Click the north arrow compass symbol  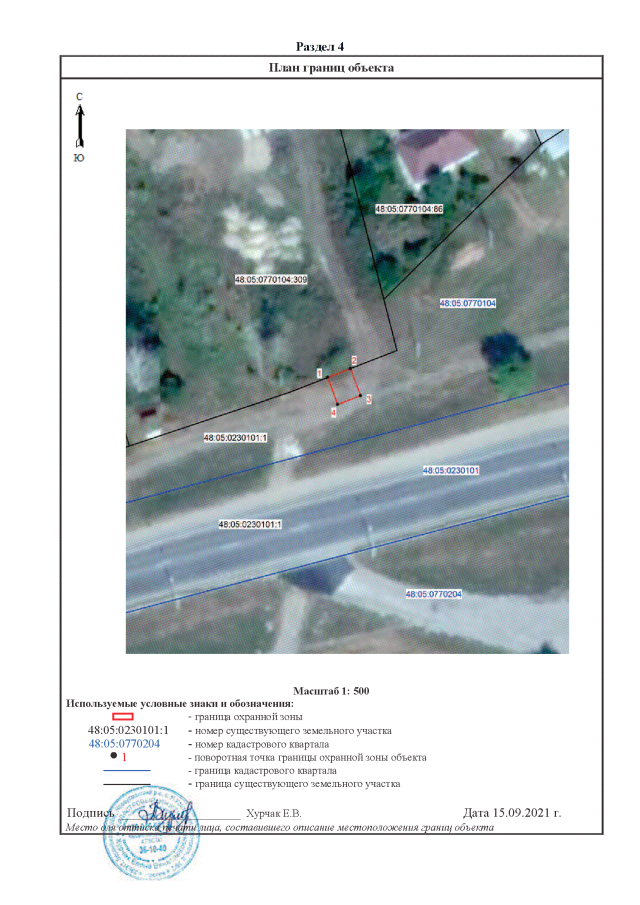pos(79,125)
